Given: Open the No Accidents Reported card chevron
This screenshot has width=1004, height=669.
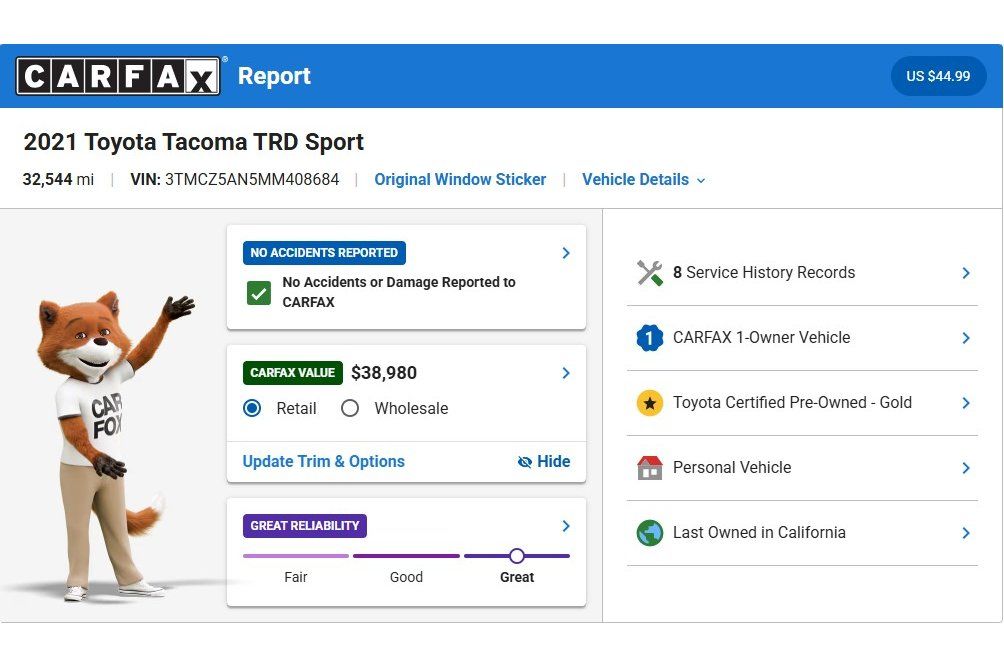Looking at the screenshot, I should [x=566, y=253].
